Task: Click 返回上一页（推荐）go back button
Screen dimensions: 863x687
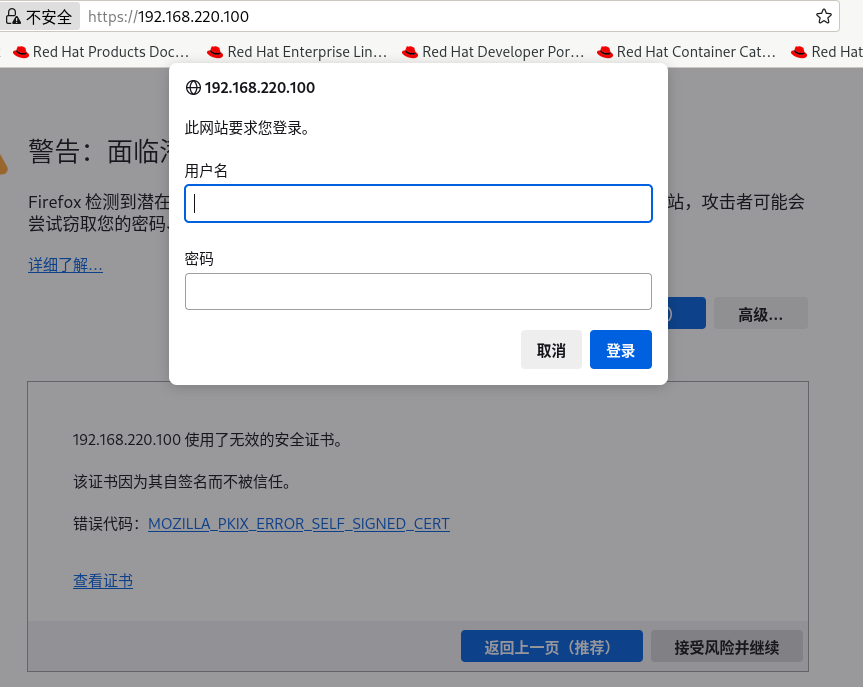Action: pos(551,646)
